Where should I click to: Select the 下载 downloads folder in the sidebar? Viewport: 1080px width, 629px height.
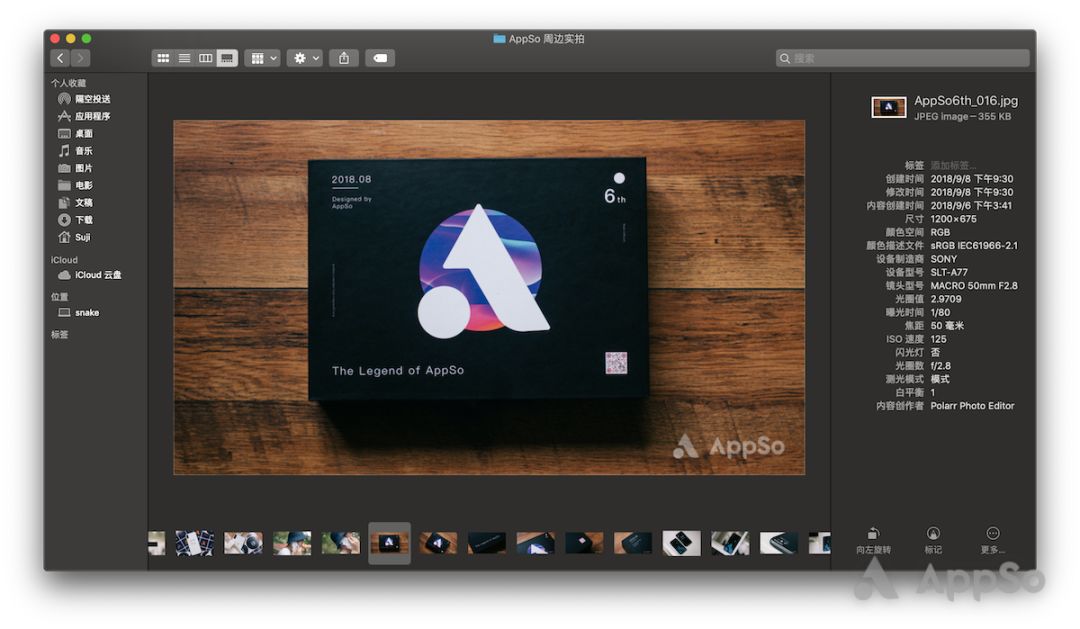(84, 220)
